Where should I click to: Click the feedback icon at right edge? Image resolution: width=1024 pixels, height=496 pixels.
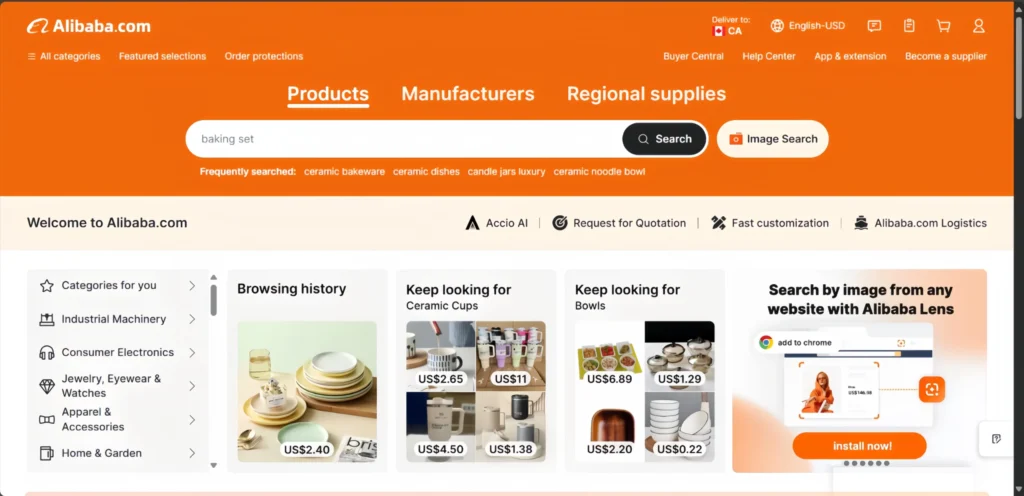click(x=996, y=439)
